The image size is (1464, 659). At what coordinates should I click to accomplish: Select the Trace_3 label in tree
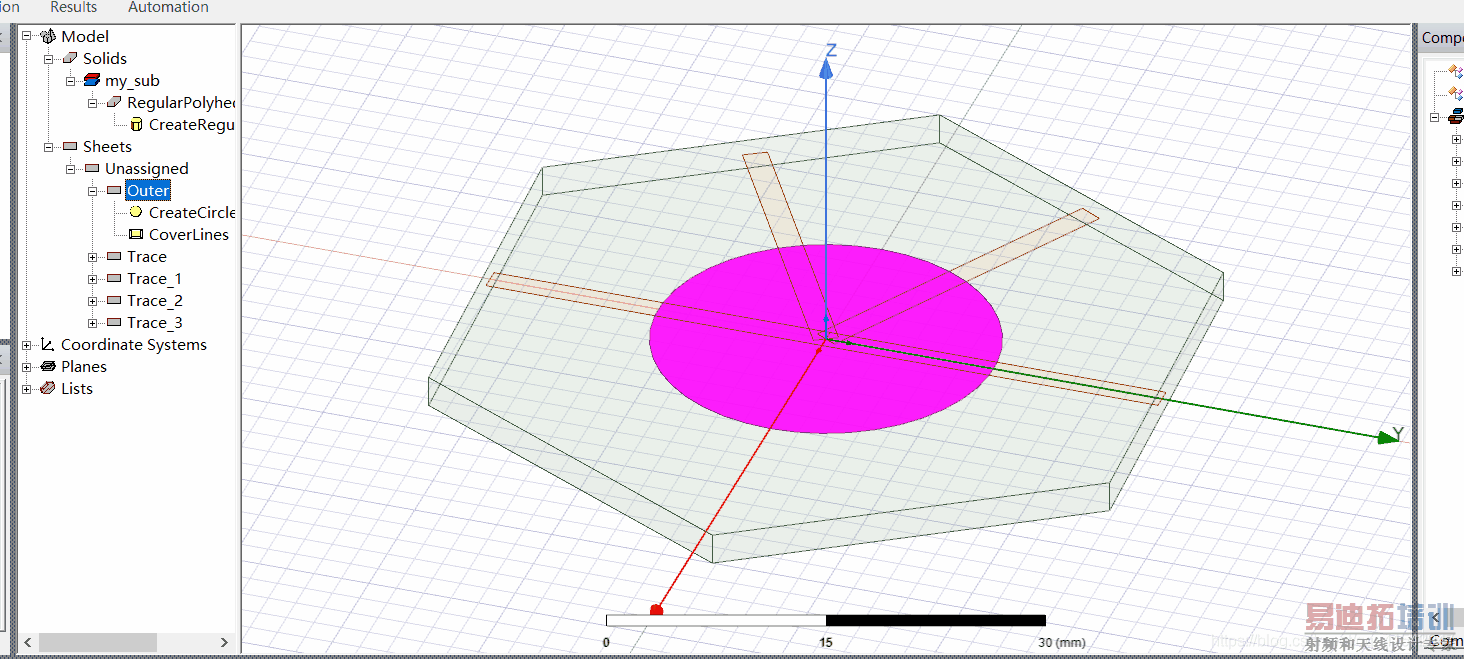tap(155, 323)
